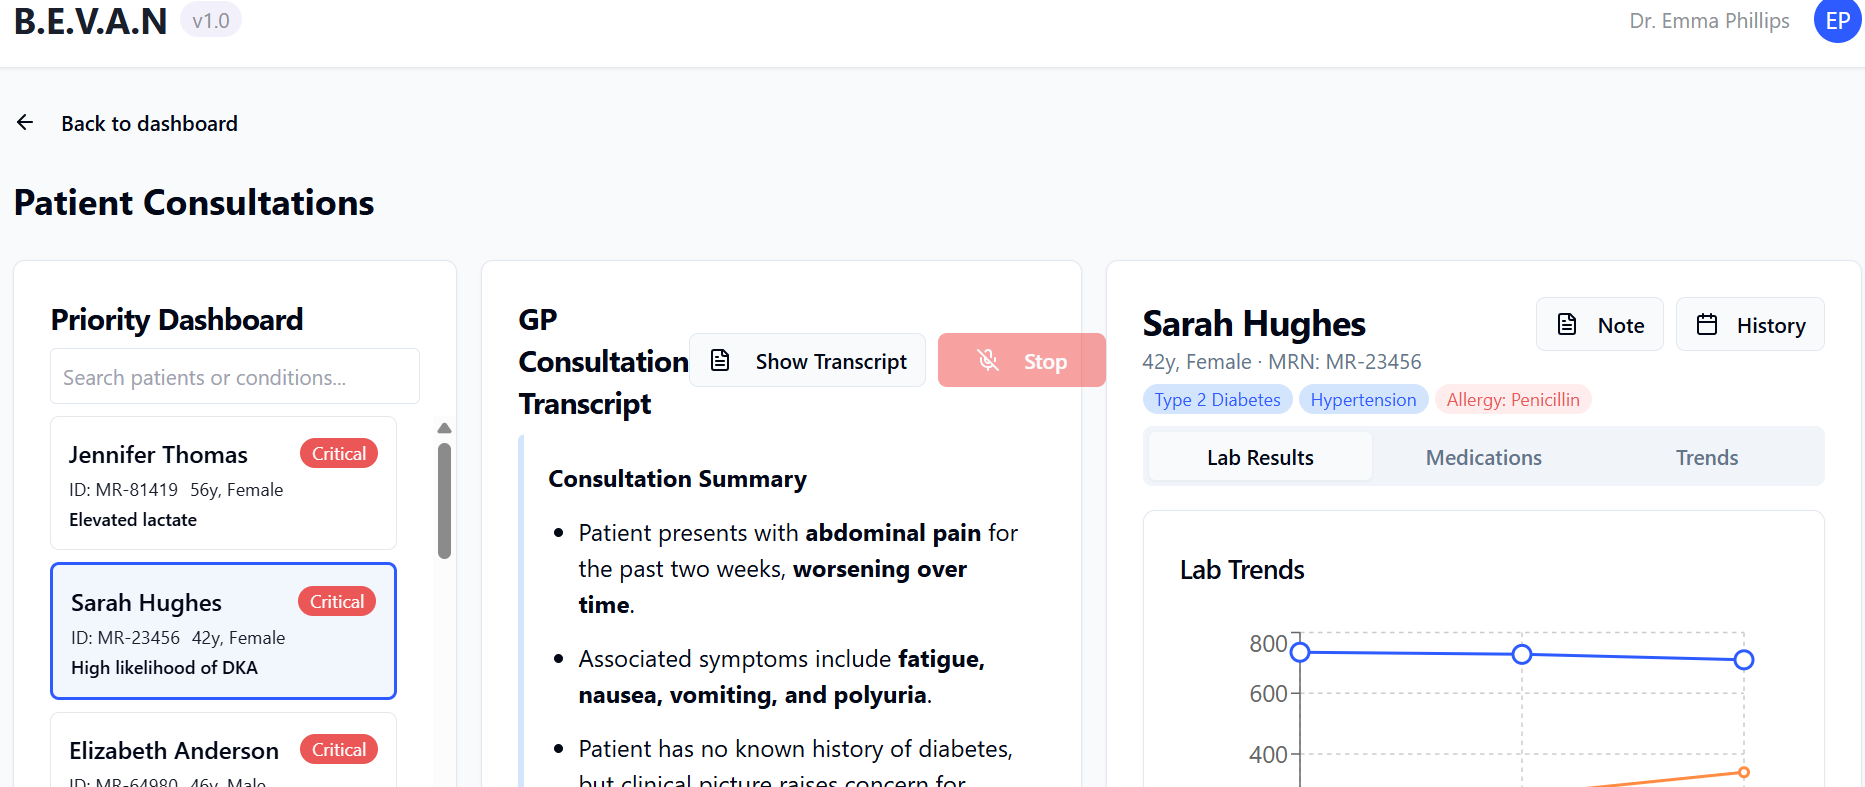This screenshot has height=787, width=1865.
Task: Click the Note document icon
Action: click(1567, 324)
